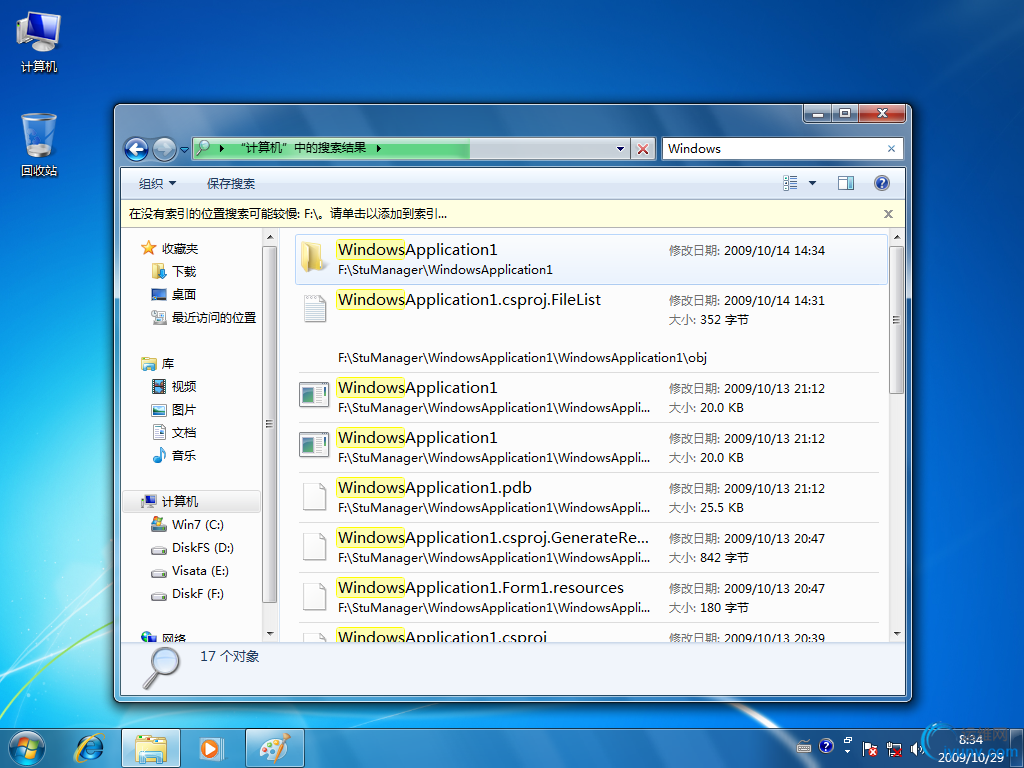Click the network tray icon with red X

893,748
